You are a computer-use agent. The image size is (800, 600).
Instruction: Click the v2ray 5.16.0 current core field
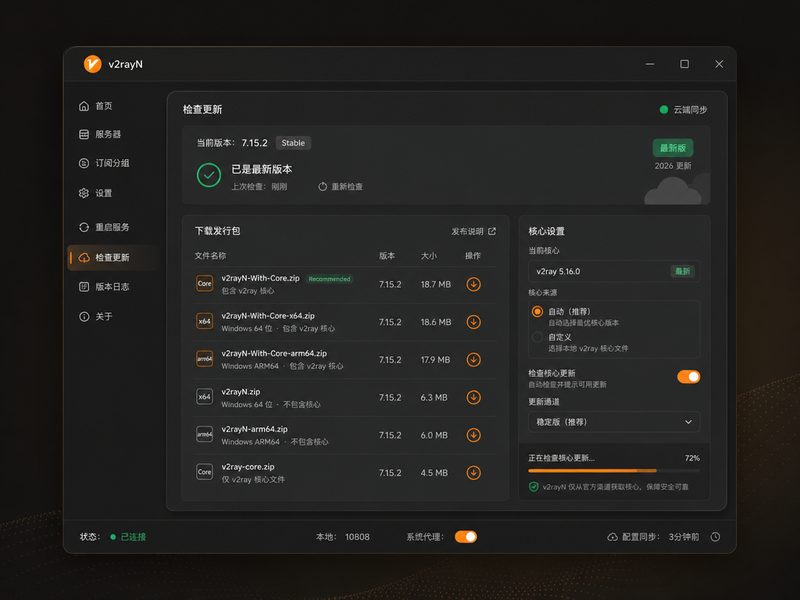pos(614,271)
